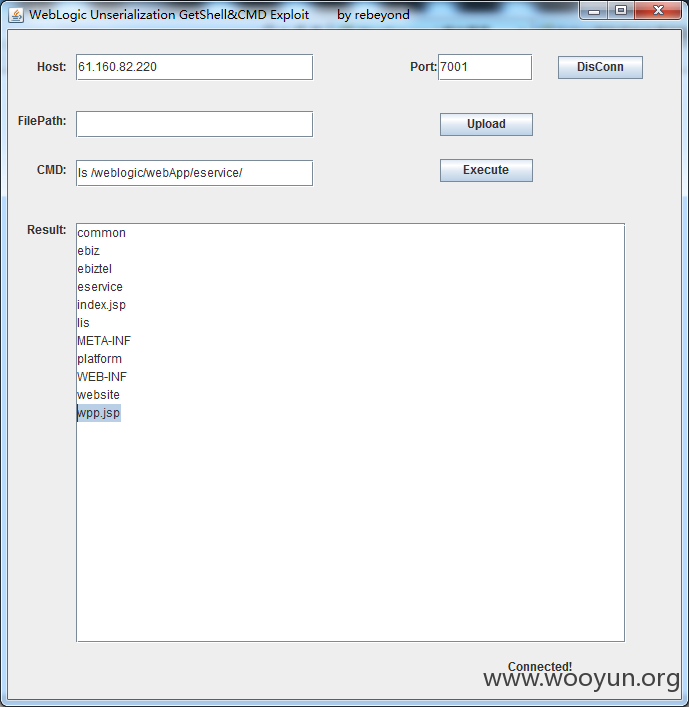Click the 'Result:' label

click(46, 230)
